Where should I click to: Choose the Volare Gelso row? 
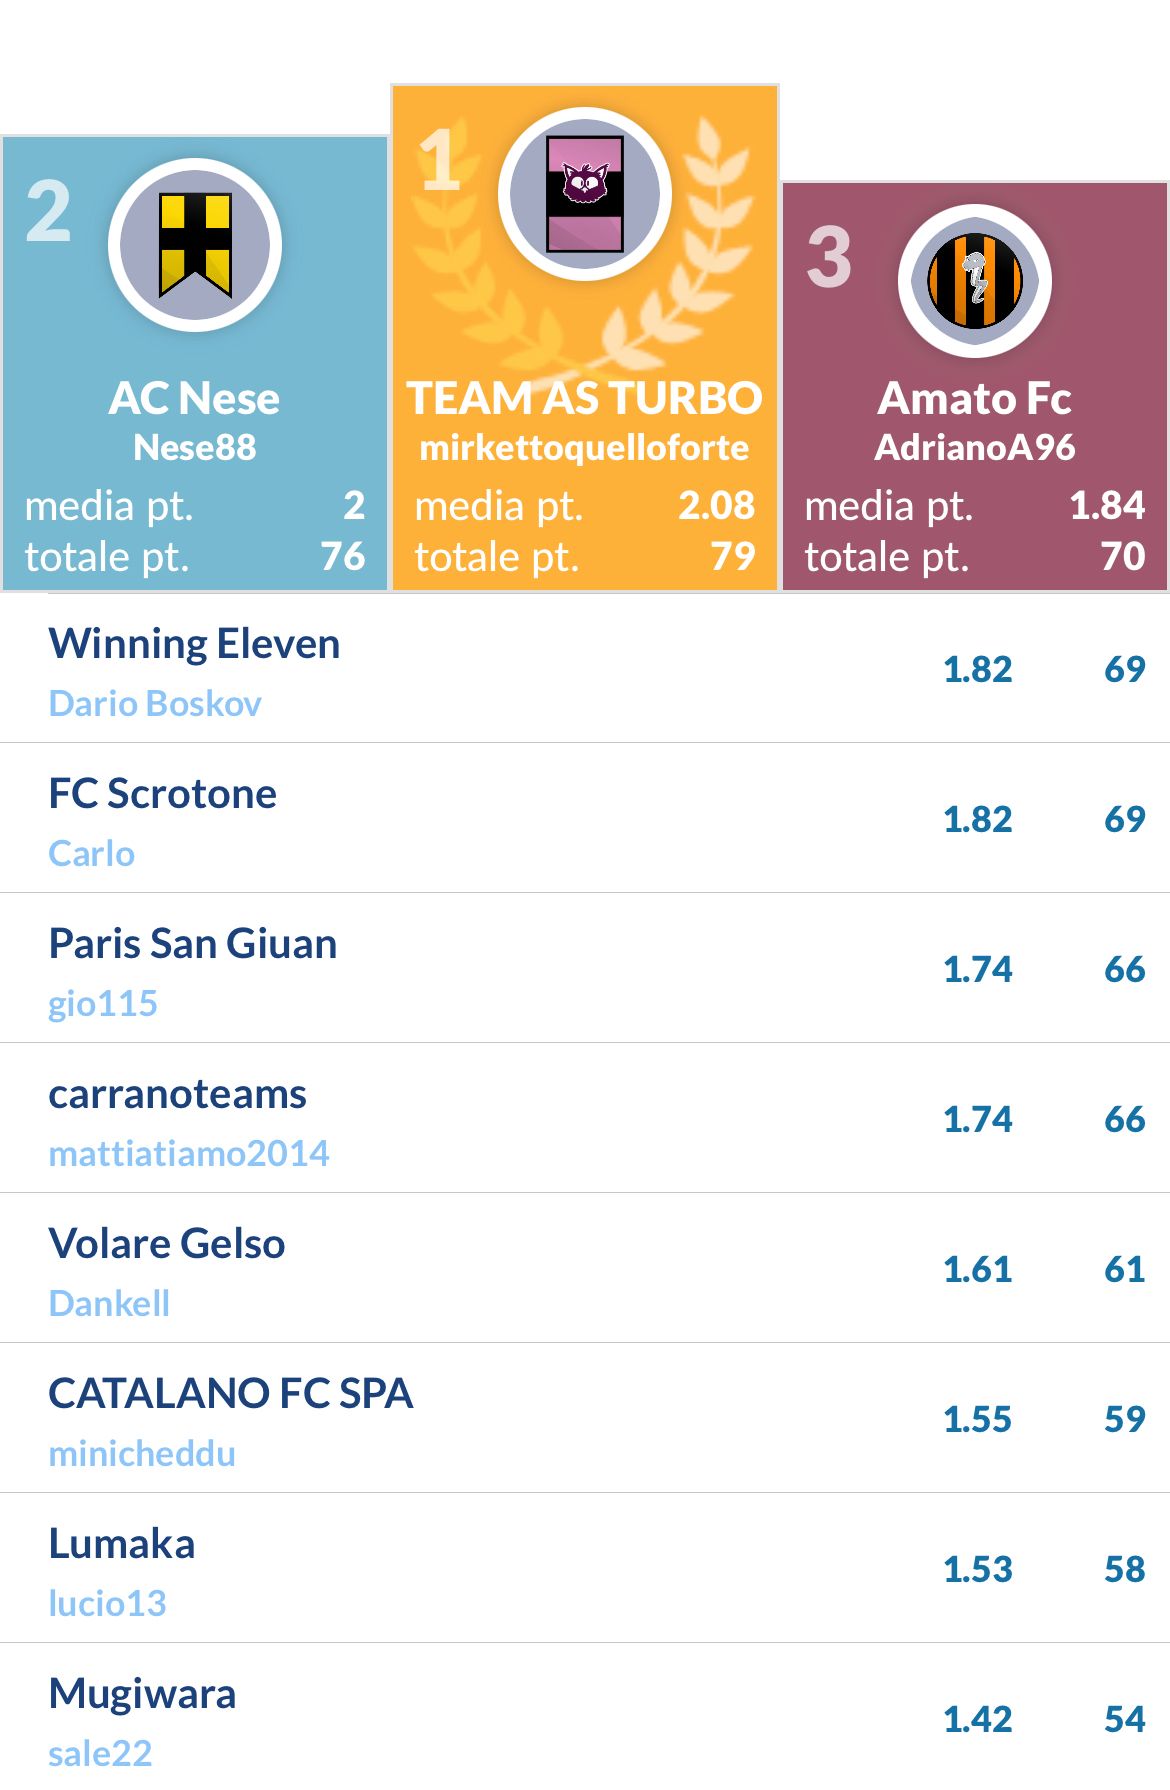[x=585, y=1268]
